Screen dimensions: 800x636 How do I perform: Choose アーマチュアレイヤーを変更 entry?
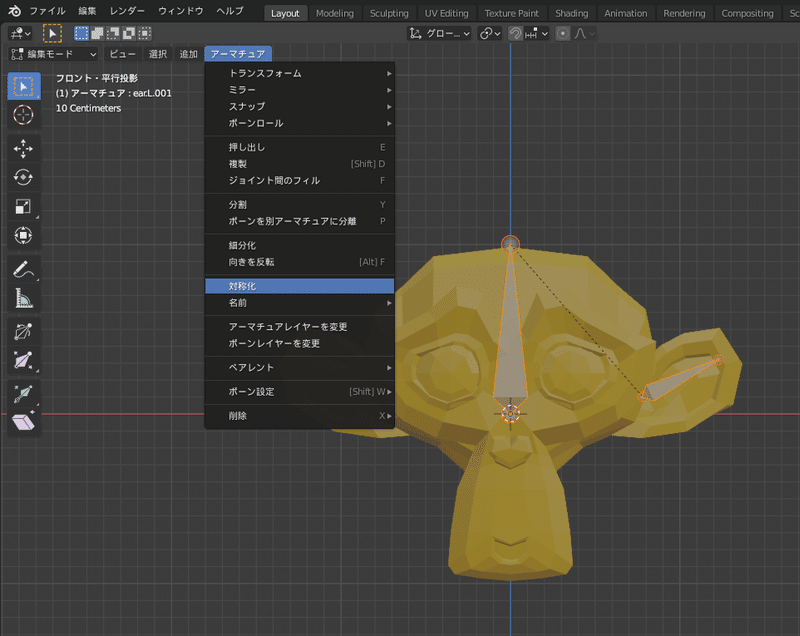tap(299, 327)
